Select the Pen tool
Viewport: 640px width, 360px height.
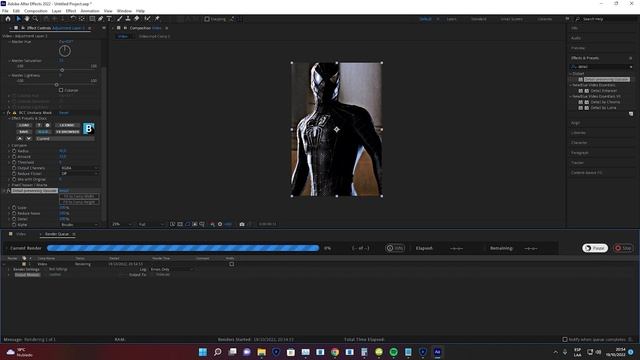[100, 19]
